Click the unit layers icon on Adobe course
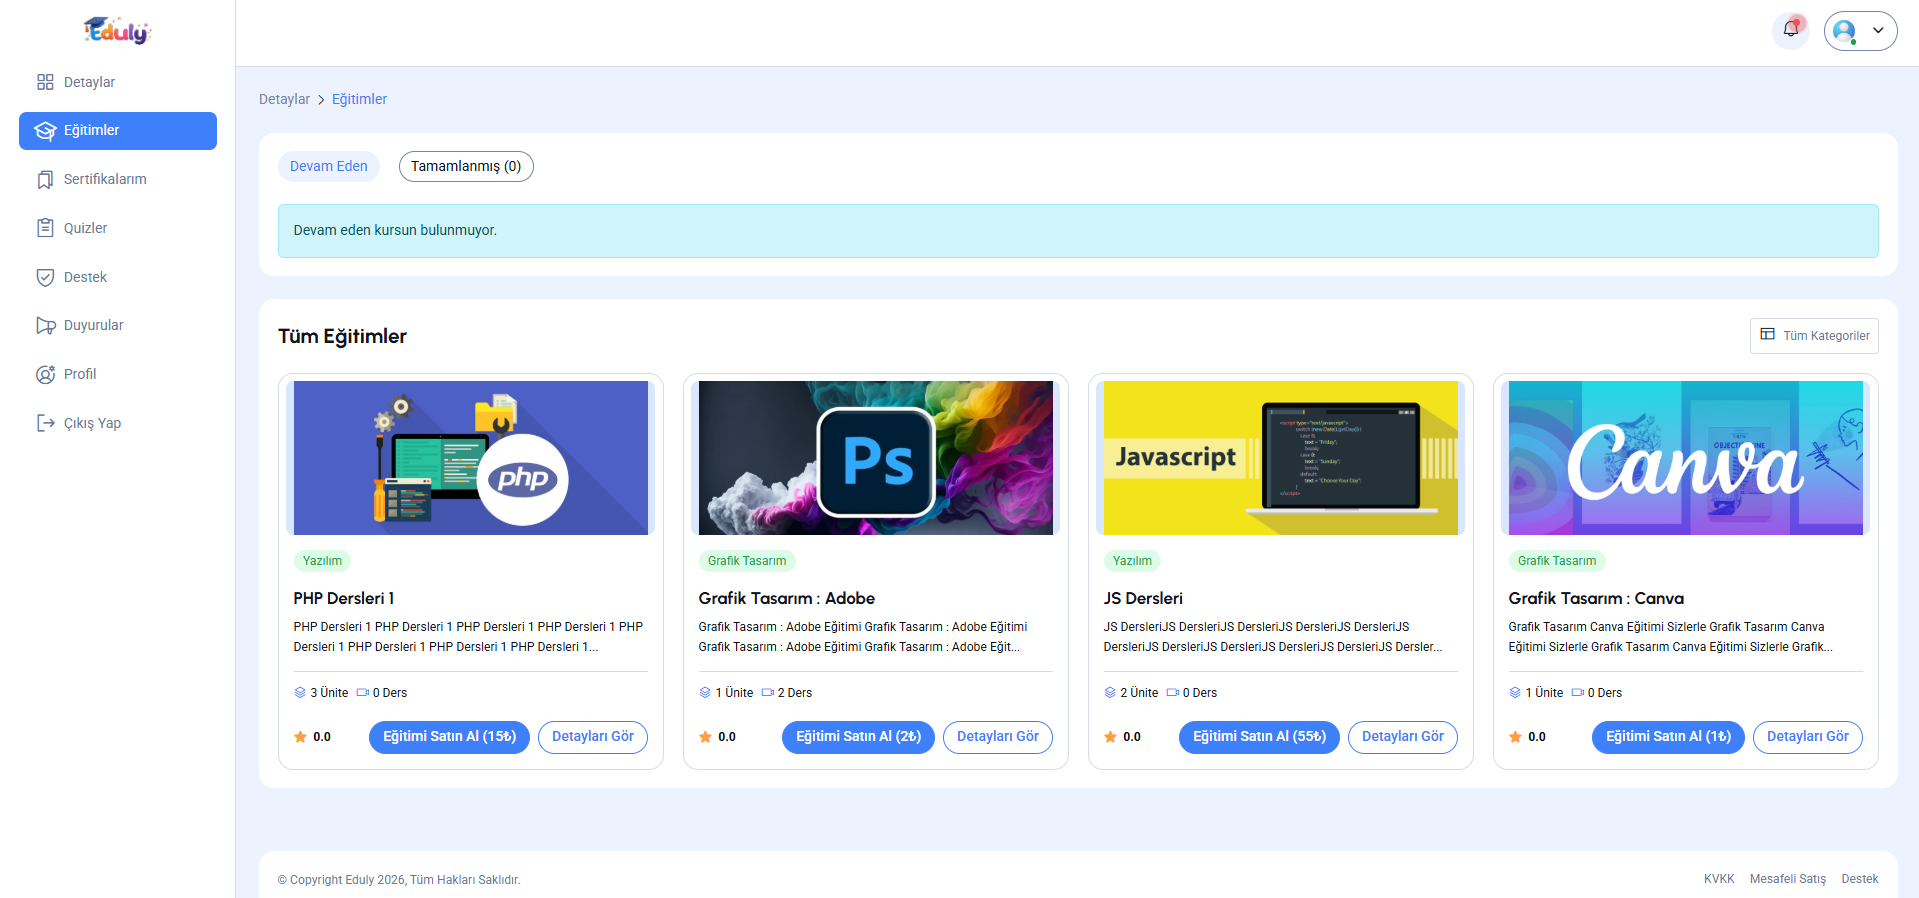This screenshot has height=898, width=1919. 705,692
